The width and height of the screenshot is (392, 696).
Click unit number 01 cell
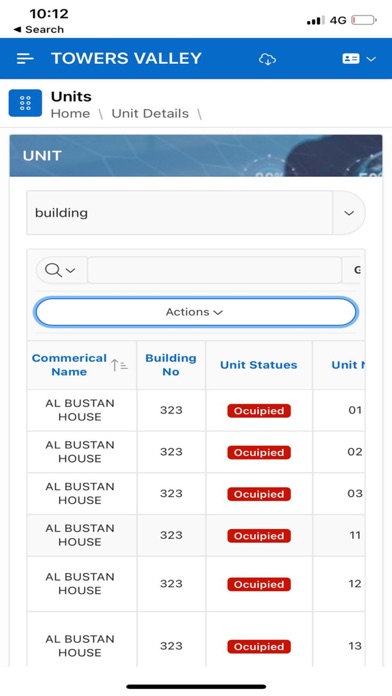coord(355,410)
